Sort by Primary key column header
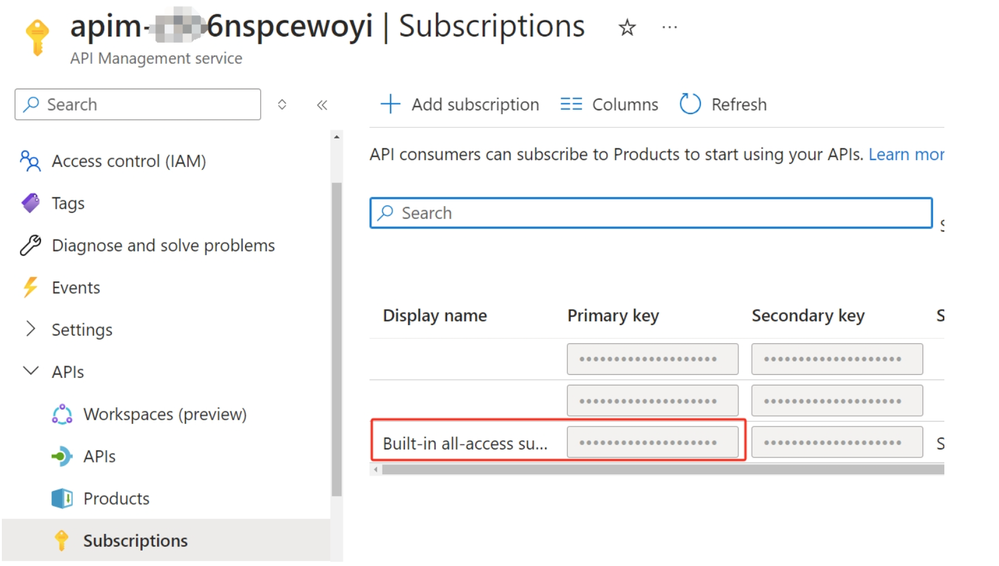Screen dimensions: 999x566 point(613,316)
